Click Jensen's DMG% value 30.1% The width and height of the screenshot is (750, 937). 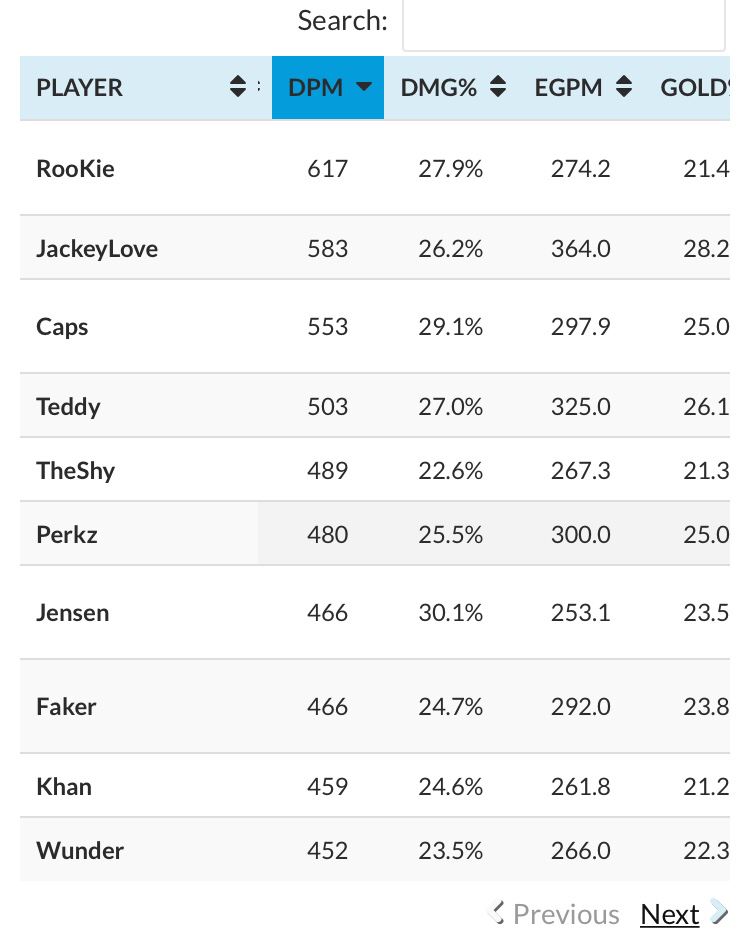pyautogui.click(x=451, y=613)
